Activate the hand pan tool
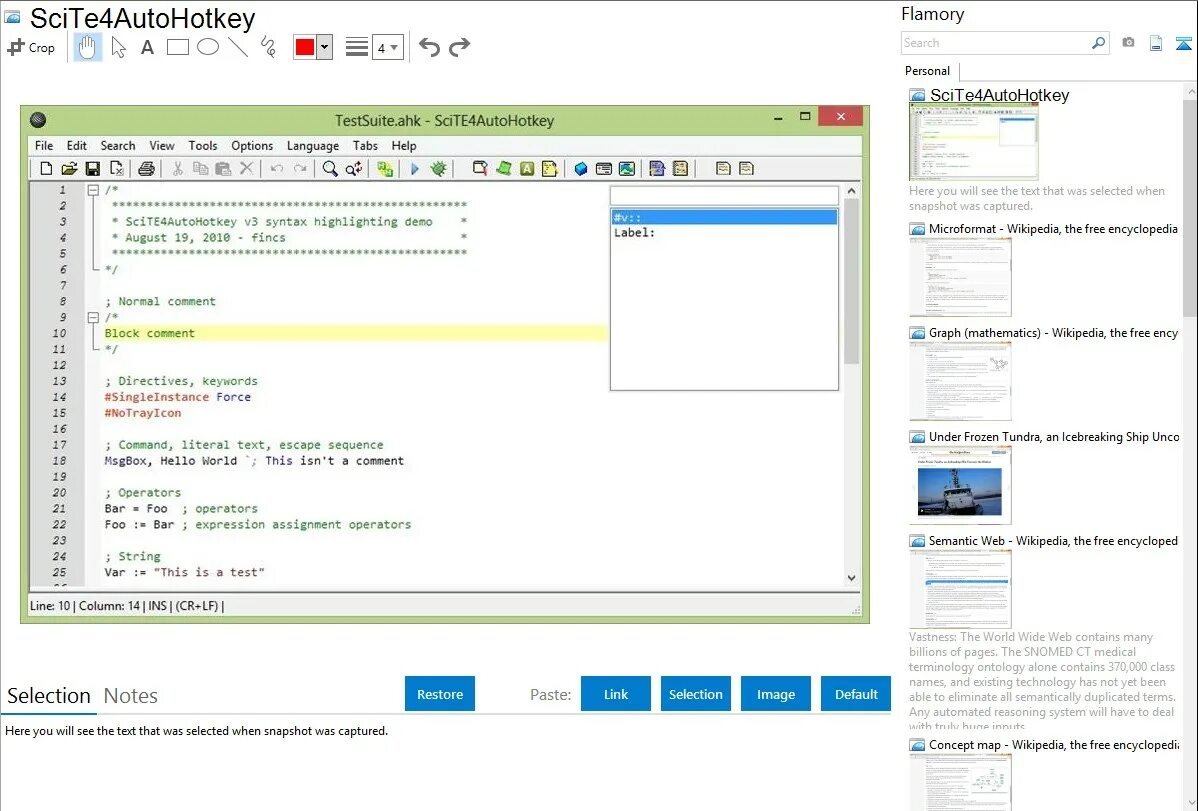The image size is (1198, 811). coord(87,47)
